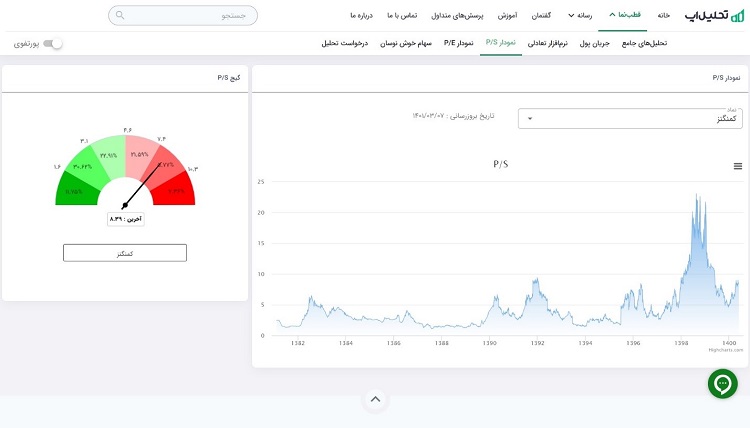The height and width of the screenshot is (428, 750).
Task: Switch to جریان پول tab
Action: pos(595,43)
